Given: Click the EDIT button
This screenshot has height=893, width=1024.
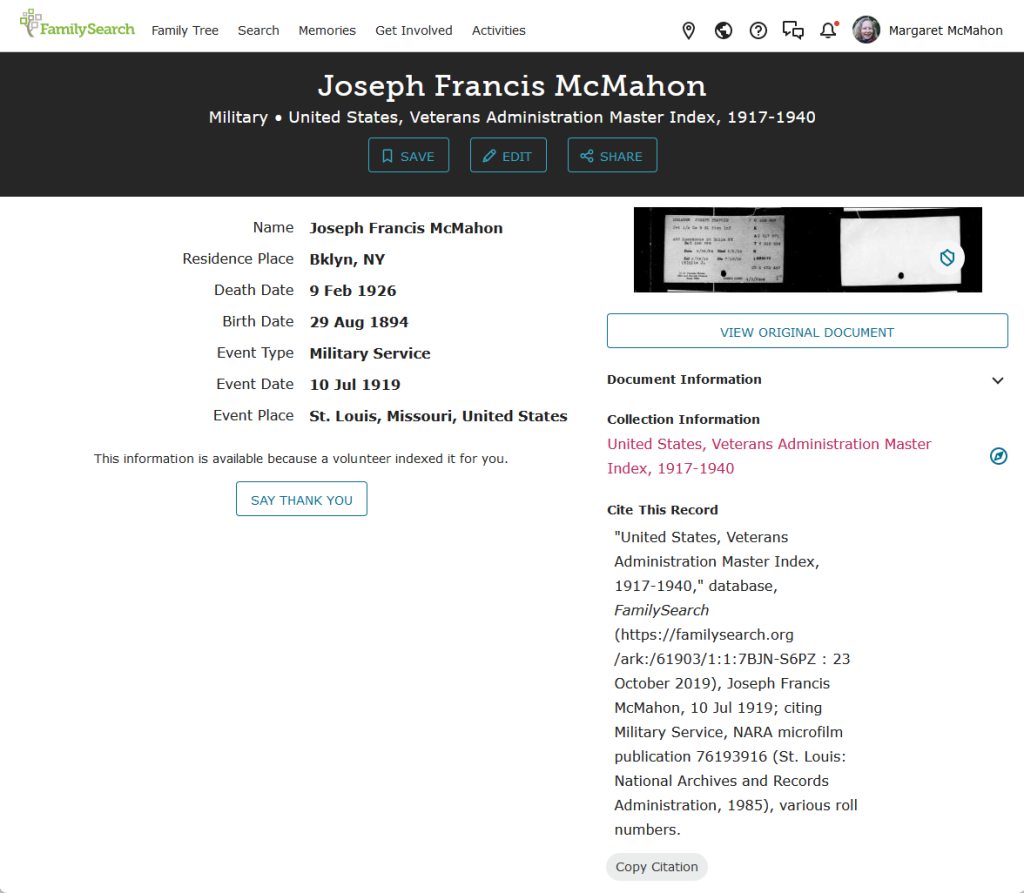Looking at the screenshot, I should [508, 155].
